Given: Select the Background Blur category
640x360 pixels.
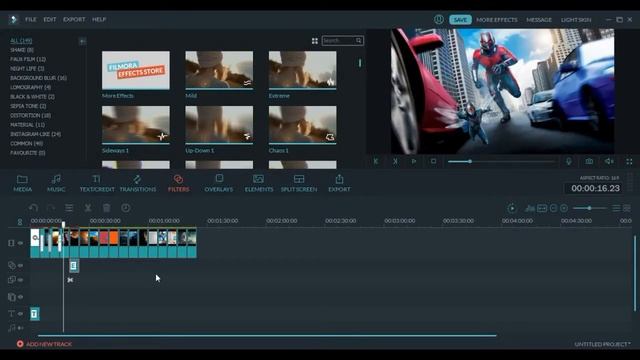Looking at the screenshot, I should pos(38,78).
